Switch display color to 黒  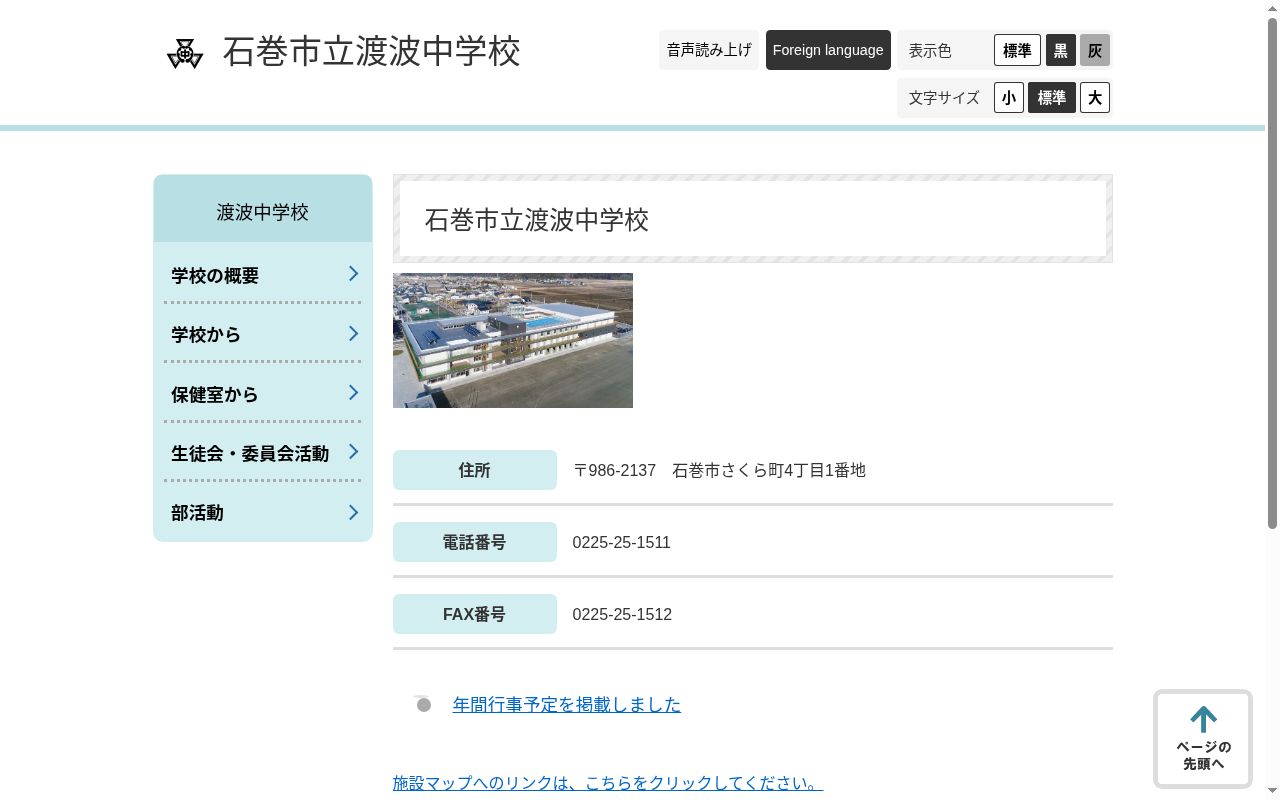click(1061, 50)
